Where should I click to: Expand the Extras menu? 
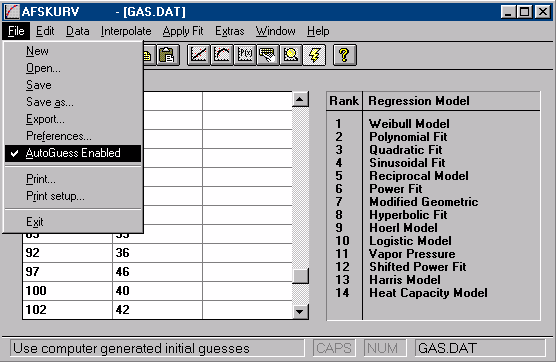coord(229,31)
